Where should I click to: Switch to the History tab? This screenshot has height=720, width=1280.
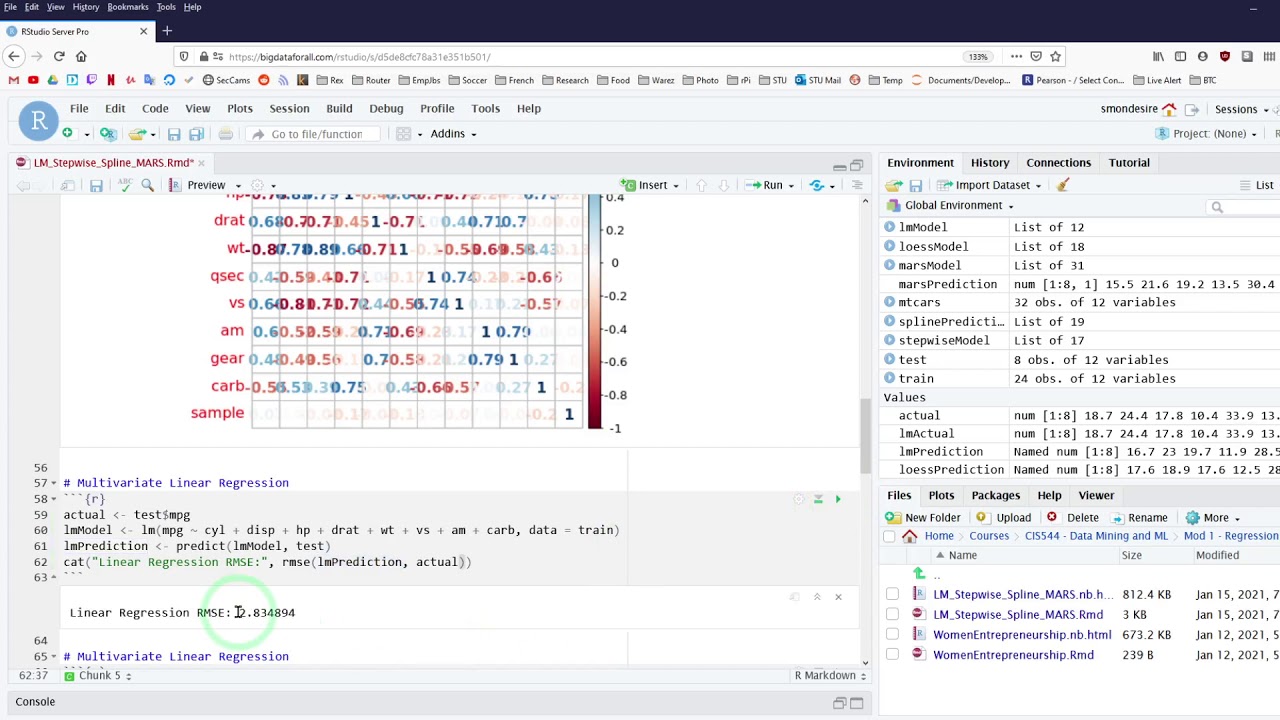coord(990,162)
